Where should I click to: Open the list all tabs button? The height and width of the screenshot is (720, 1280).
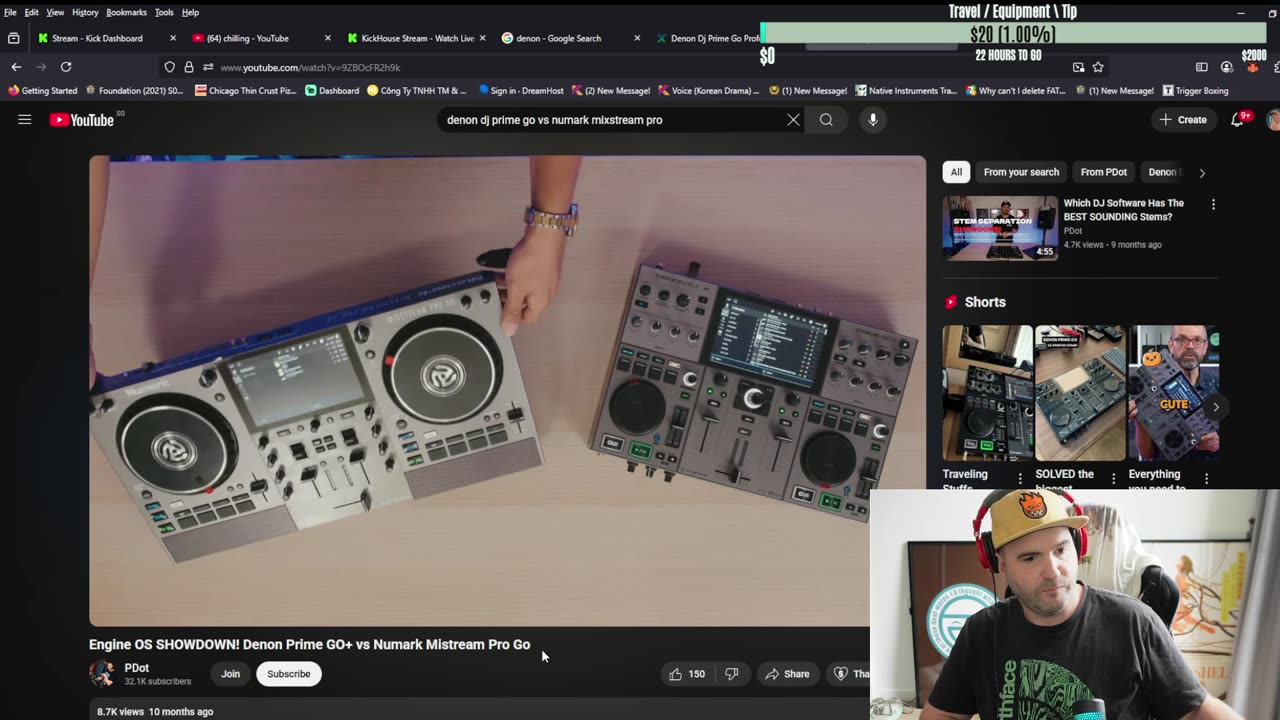(13, 38)
